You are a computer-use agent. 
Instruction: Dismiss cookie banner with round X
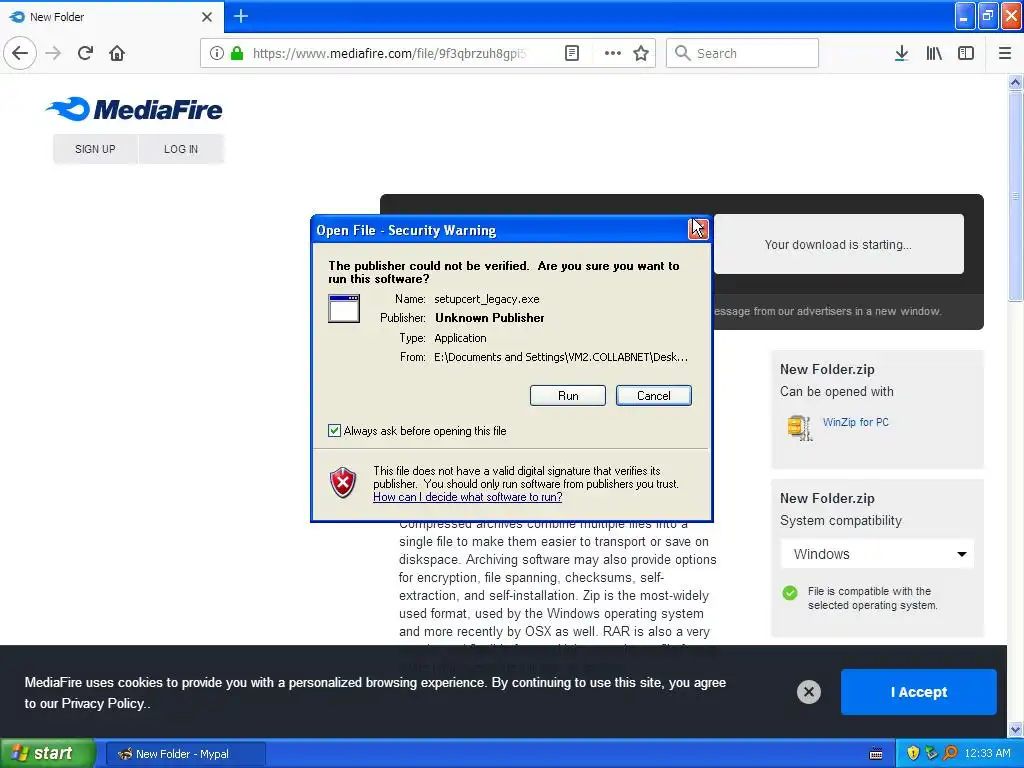808,692
